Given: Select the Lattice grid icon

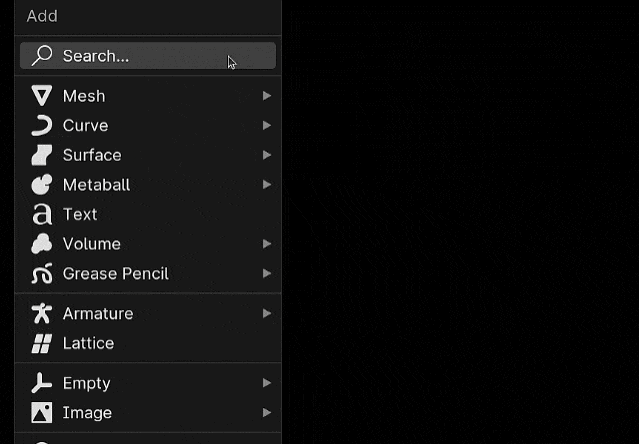Looking at the screenshot, I should 42,343.
